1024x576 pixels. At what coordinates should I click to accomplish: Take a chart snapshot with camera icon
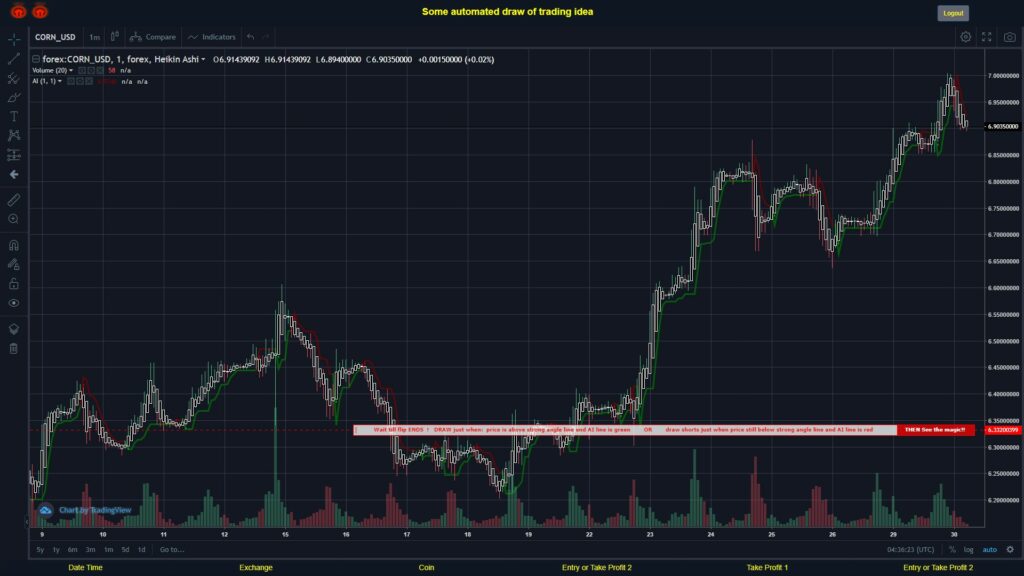(1010, 37)
